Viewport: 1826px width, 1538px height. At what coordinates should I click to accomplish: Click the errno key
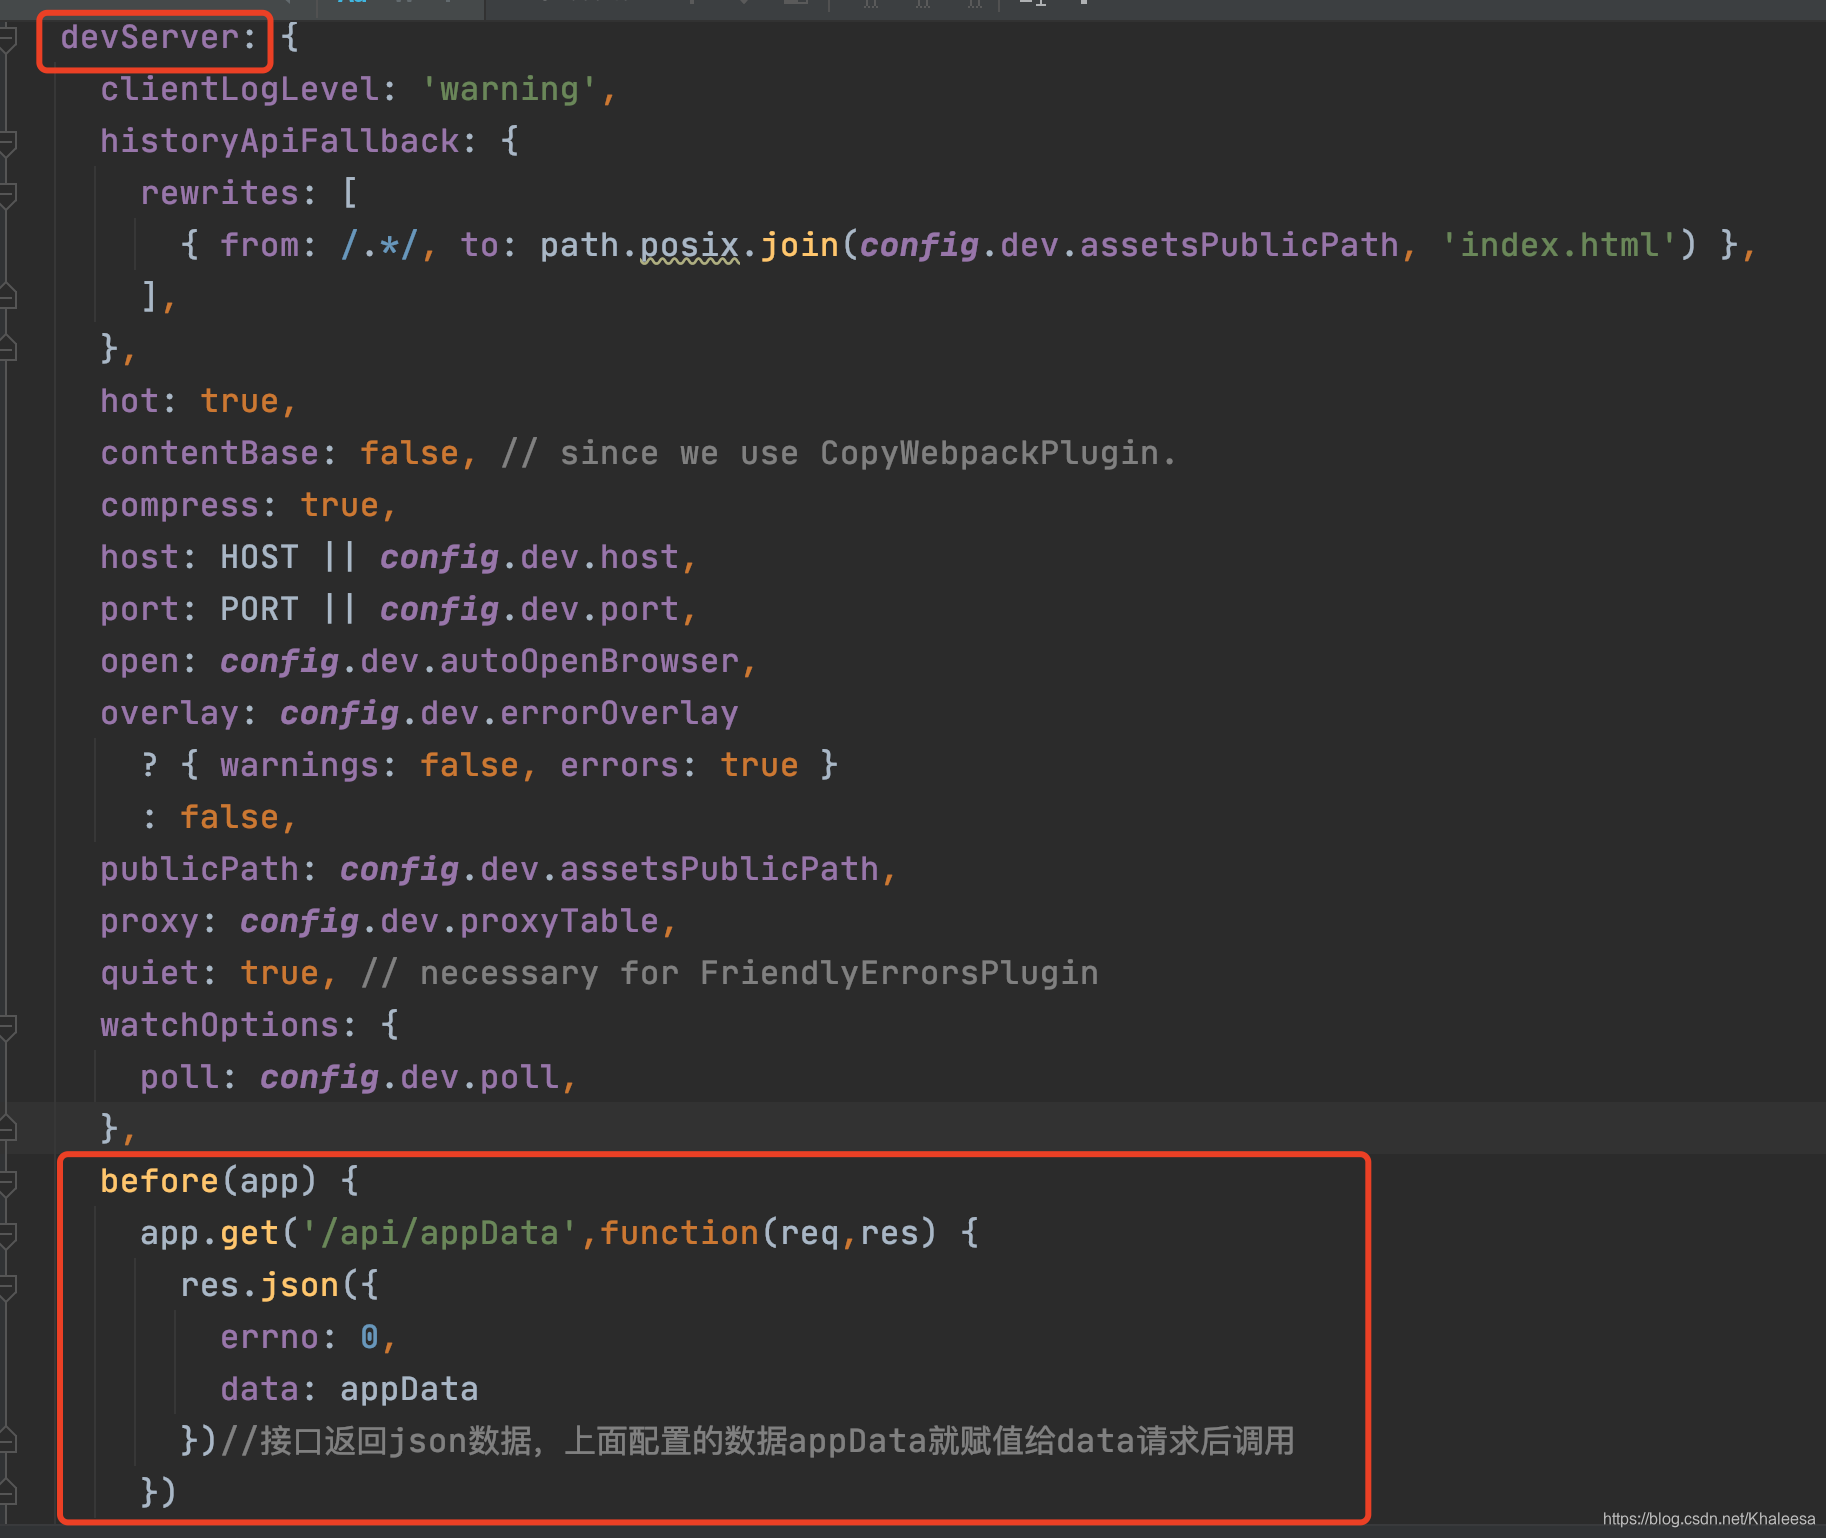[x=269, y=1338]
